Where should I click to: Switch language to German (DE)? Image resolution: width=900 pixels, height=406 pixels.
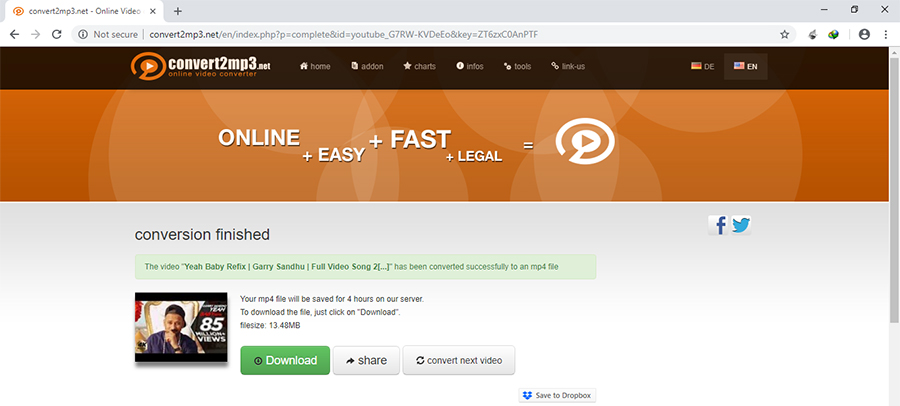(x=702, y=66)
